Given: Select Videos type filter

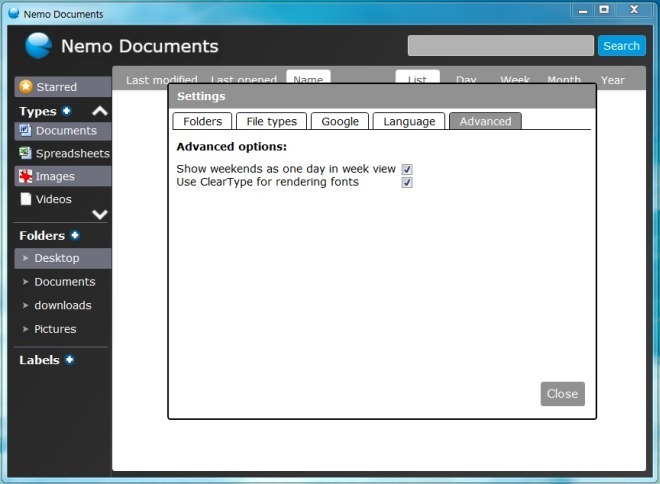Looking at the screenshot, I should coord(63,199).
